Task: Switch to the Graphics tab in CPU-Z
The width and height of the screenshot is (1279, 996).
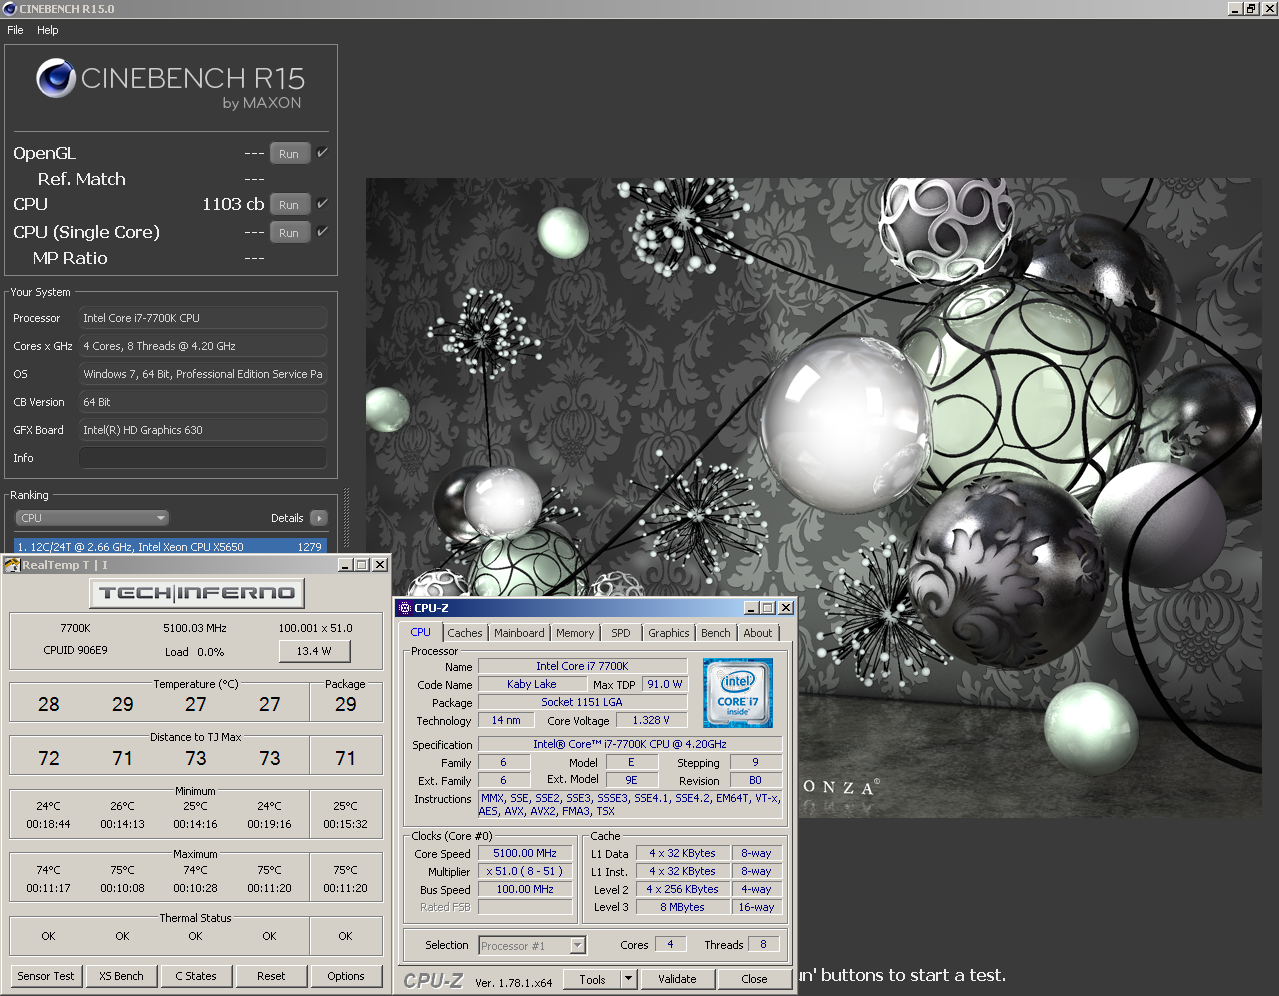Action: pos(669,633)
